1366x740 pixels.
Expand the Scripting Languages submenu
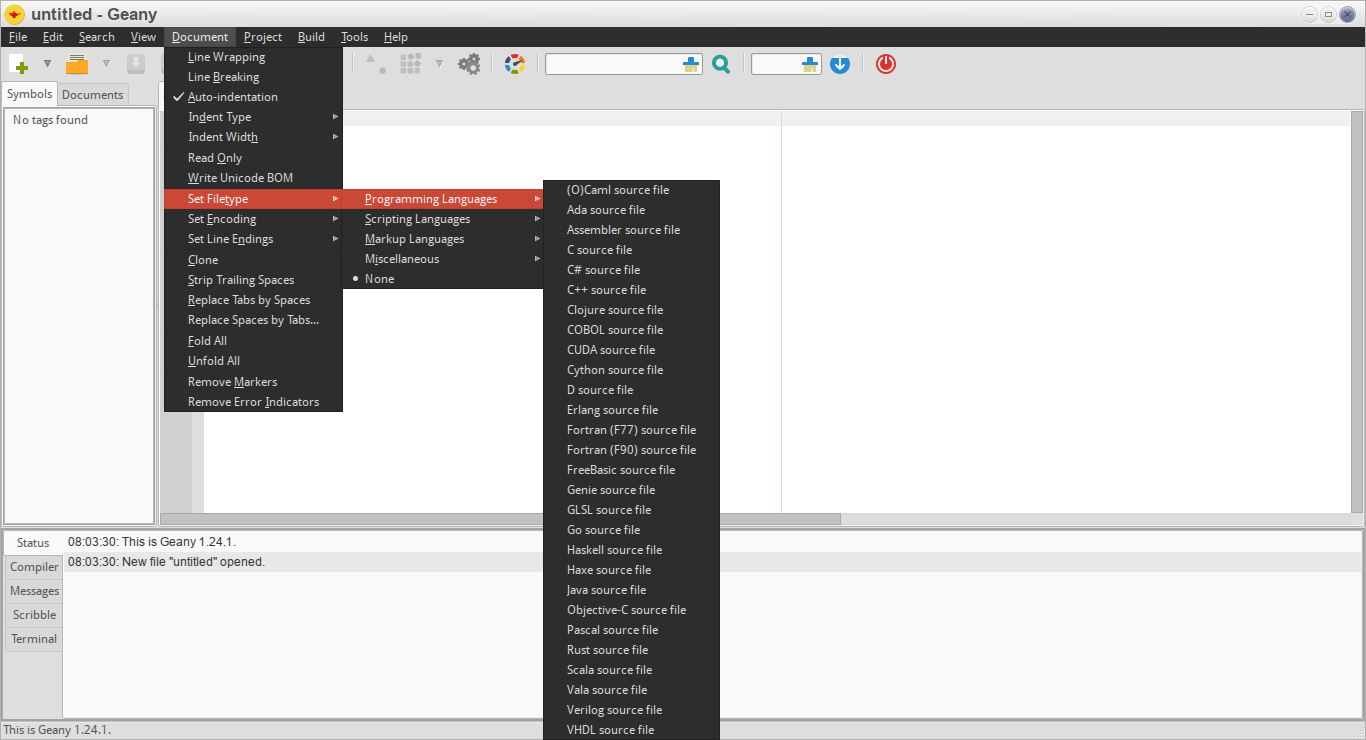443,219
